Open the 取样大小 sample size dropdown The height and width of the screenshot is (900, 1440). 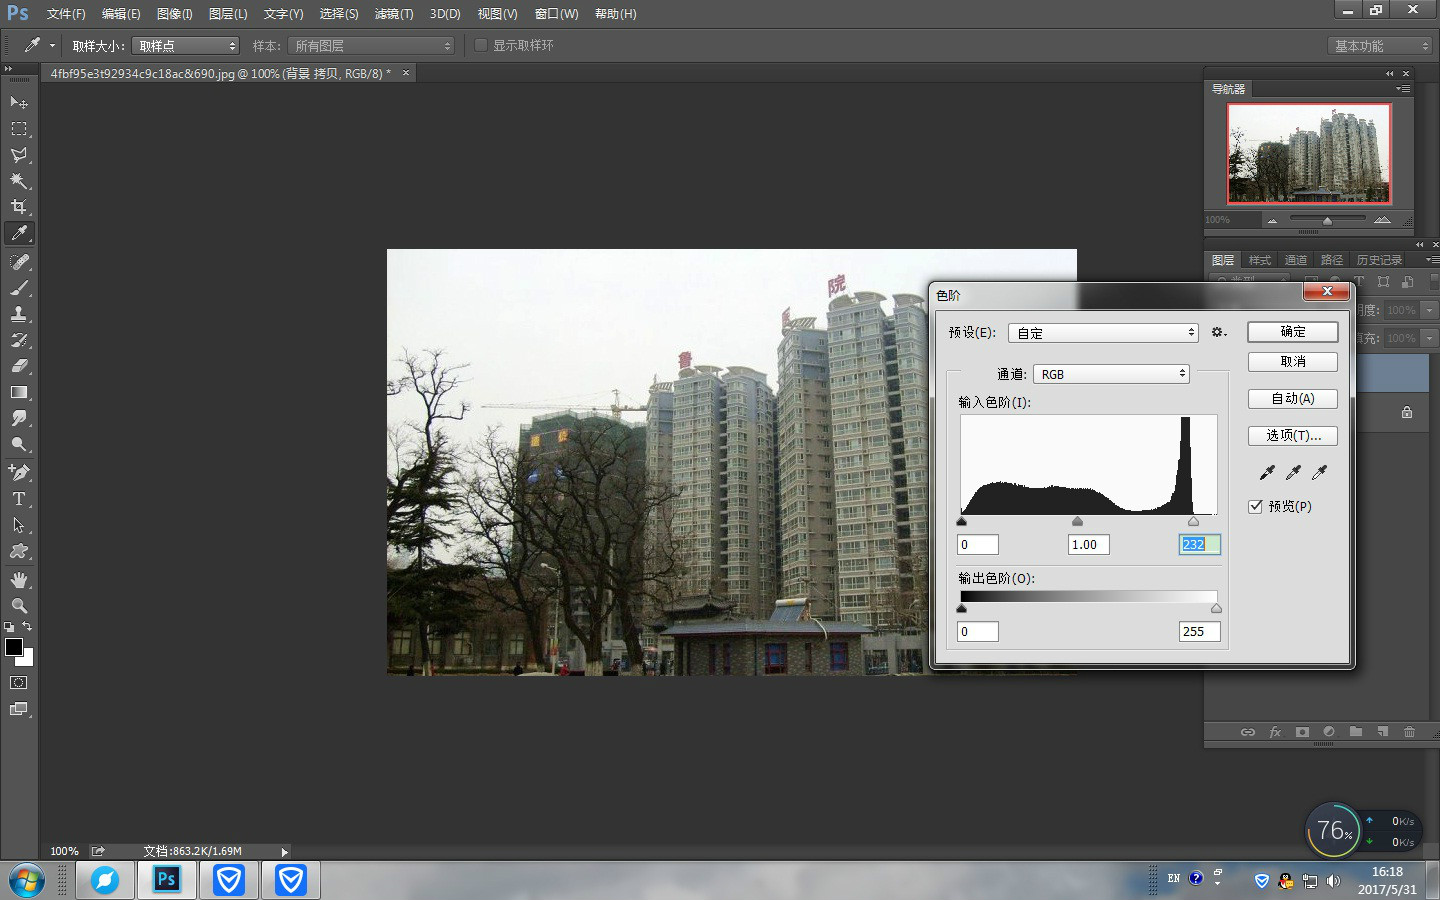click(185, 45)
